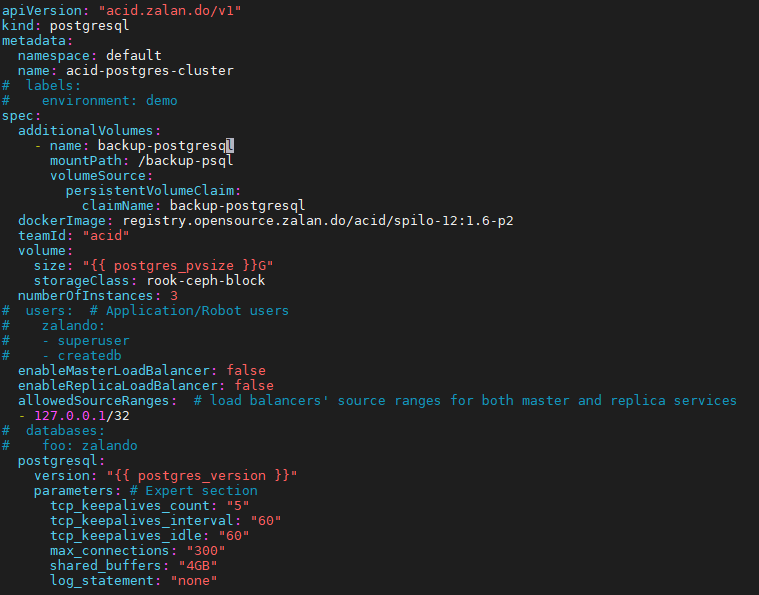
Task: Click false after enableReplicaLoadBalancer
Action: (254, 386)
